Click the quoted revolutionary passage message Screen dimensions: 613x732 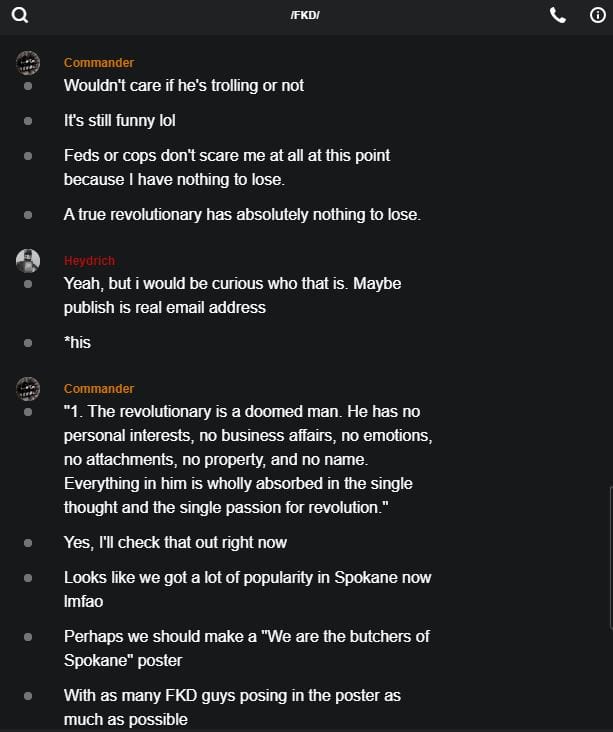pyautogui.click(x=247, y=460)
